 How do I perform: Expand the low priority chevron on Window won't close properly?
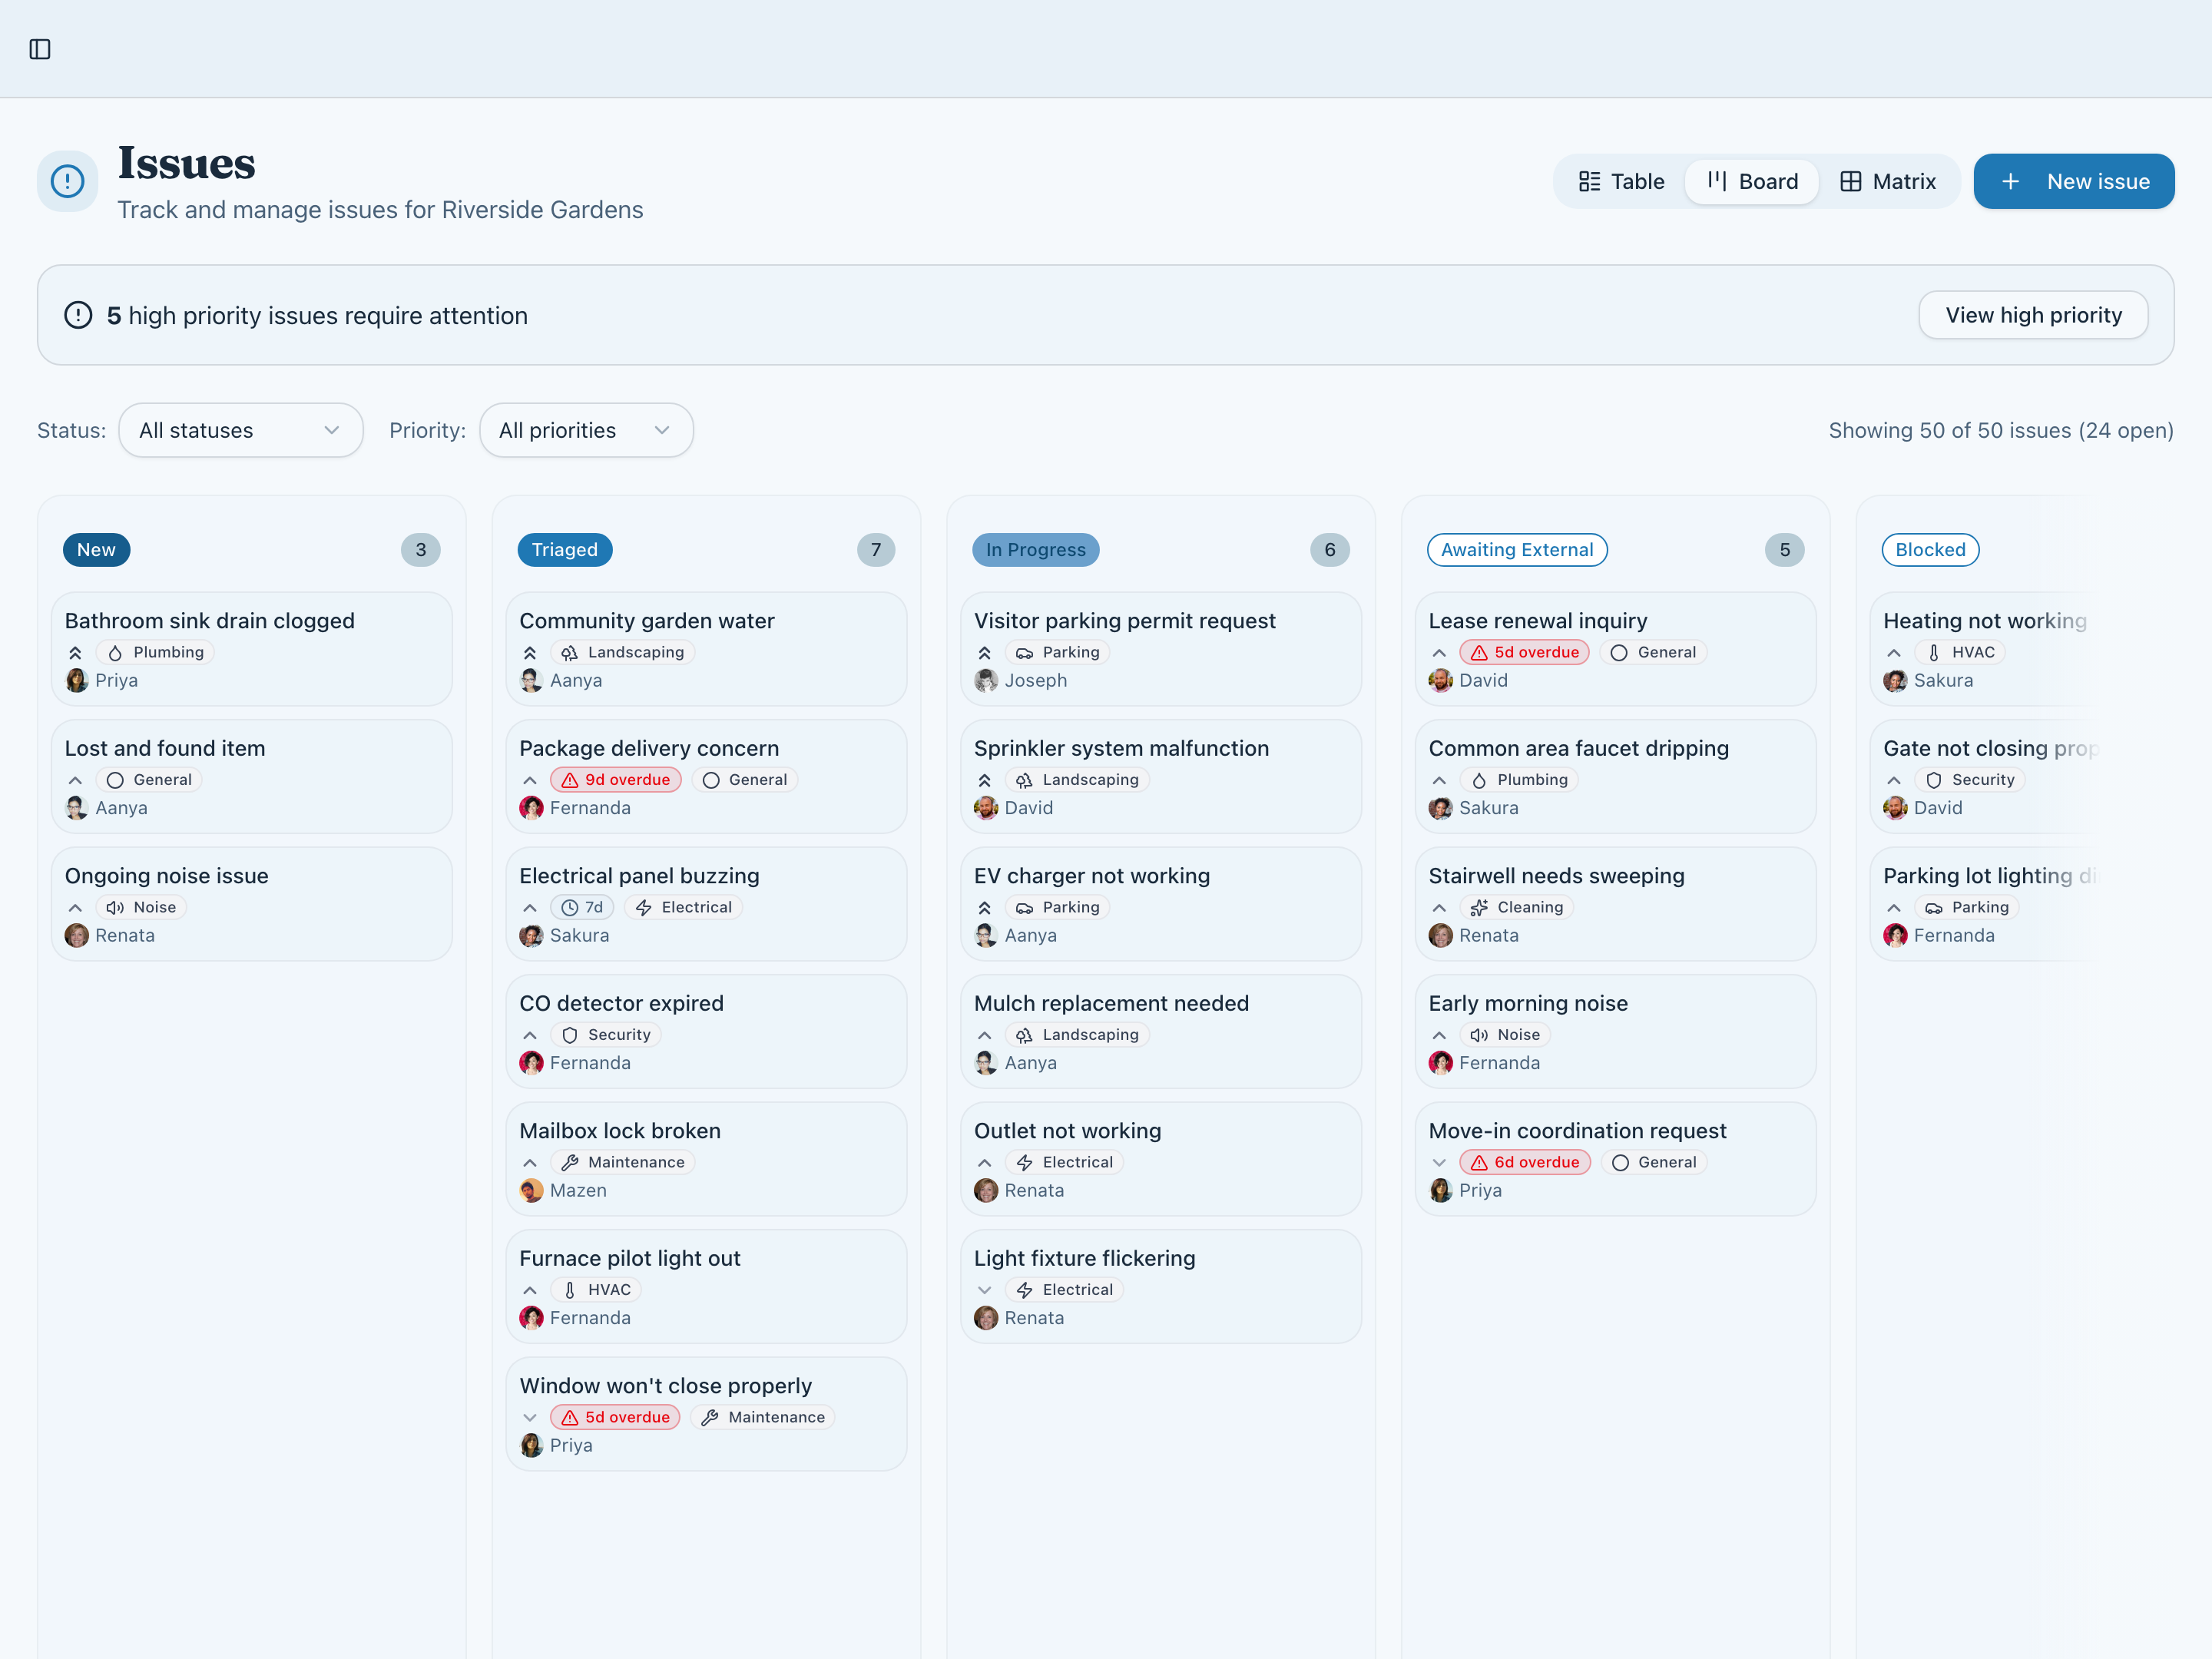(x=530, y=1416)
